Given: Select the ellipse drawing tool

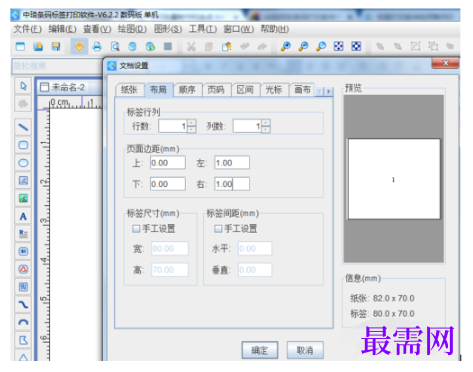Looking at the screenshot, I should tap(23, 163).
